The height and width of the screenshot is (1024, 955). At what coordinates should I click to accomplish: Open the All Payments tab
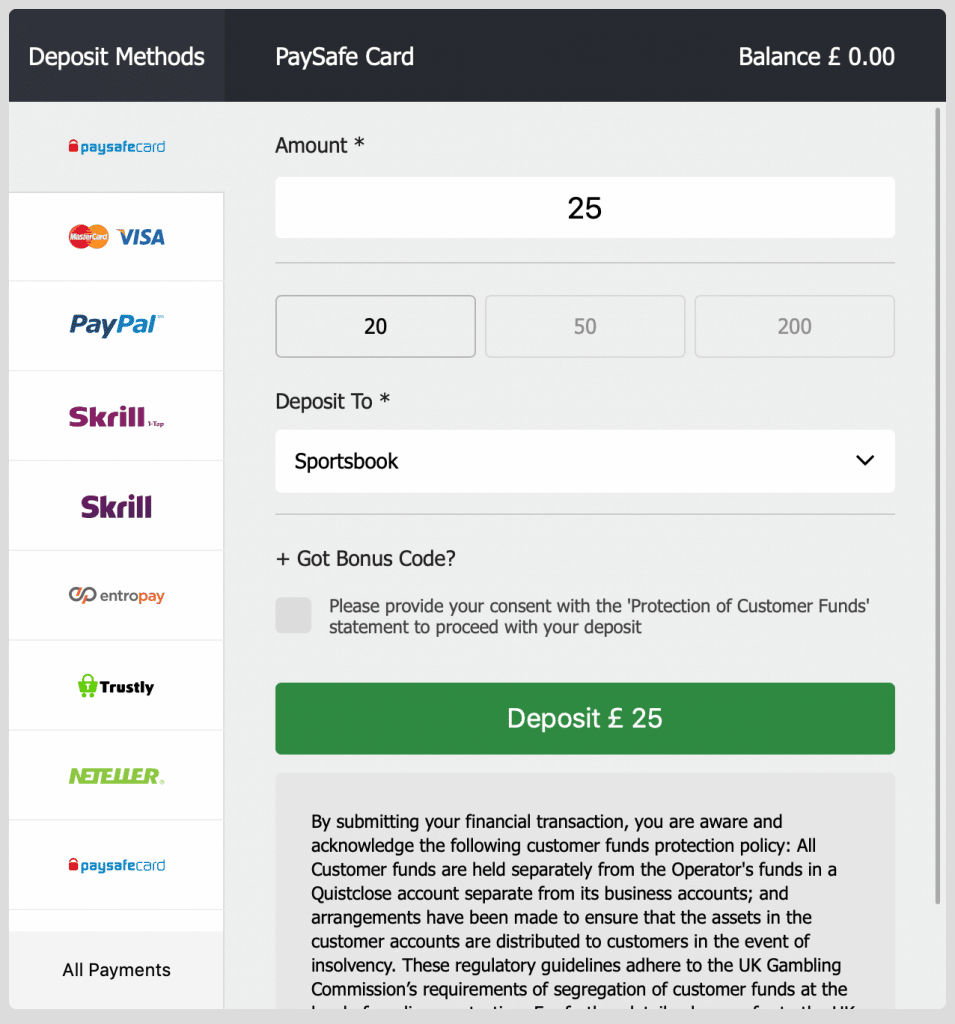pos(116,970)
